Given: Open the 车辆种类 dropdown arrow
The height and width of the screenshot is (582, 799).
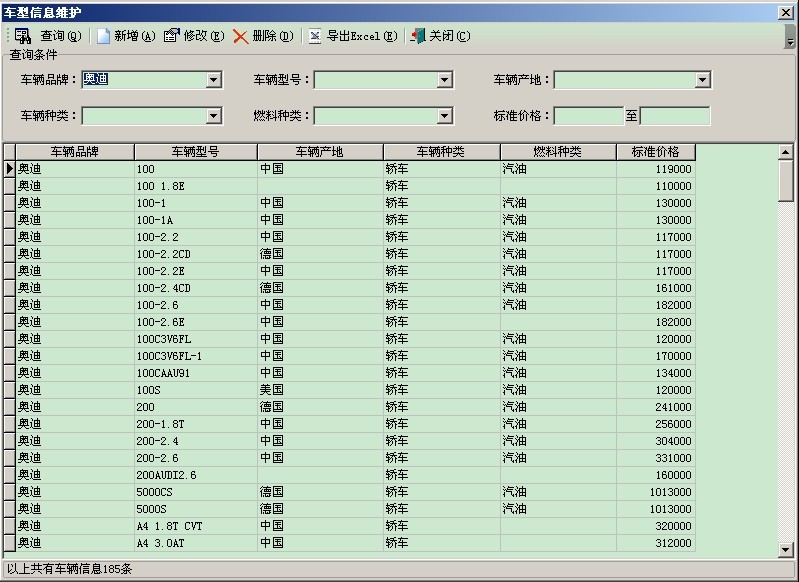Looking at the screenshot, I should (x=214, y=116).
